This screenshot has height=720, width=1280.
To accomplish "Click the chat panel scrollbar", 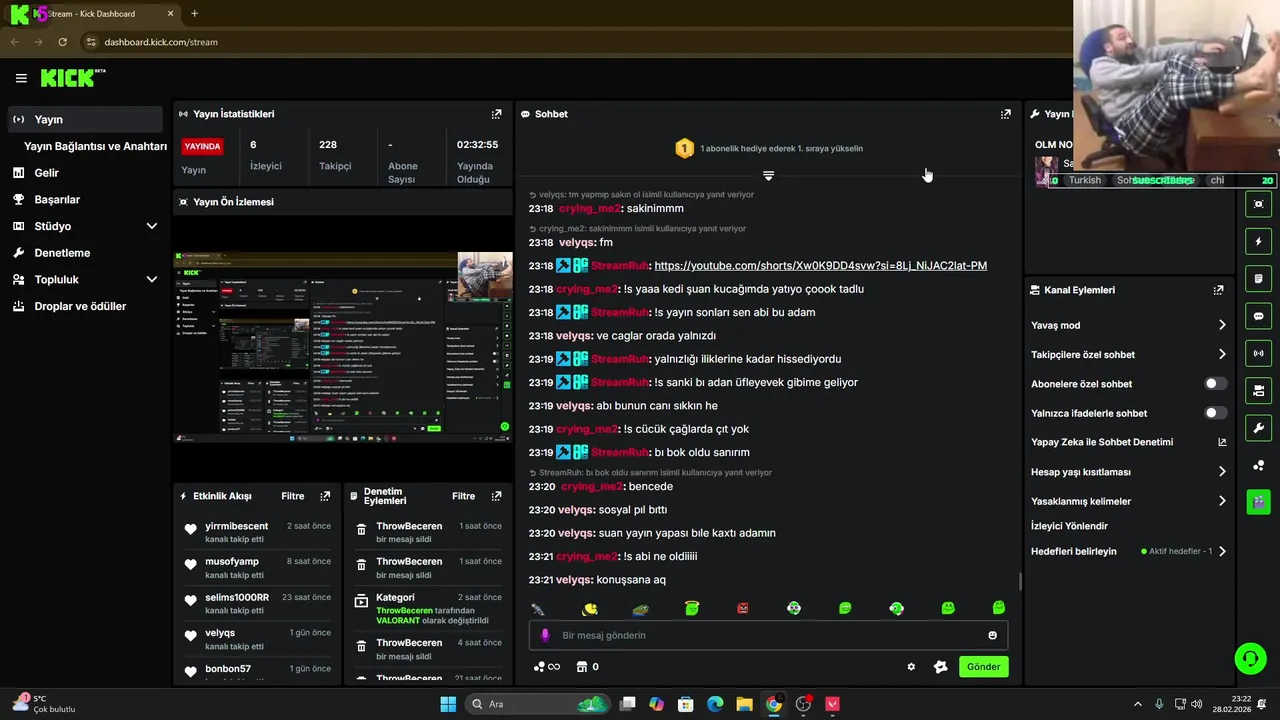I will [x=1019, y=581].
